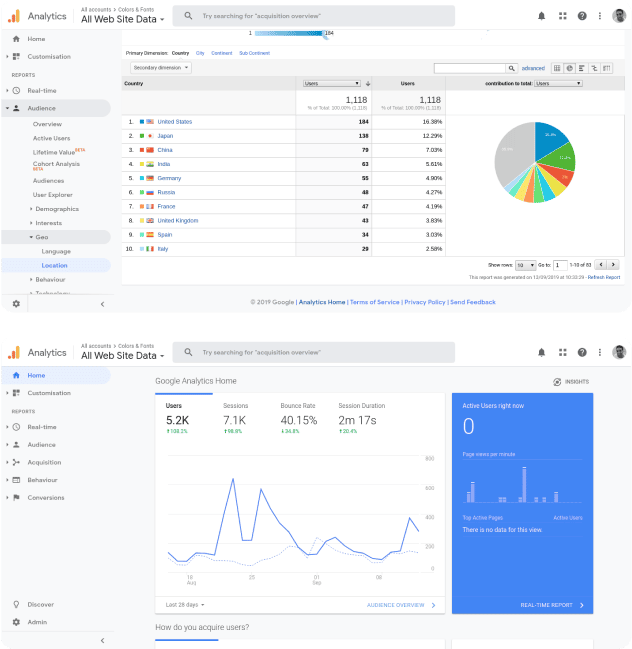Viewport: 632px width, 649px height.
Task: Click the Go to page number field
Action: (x=560, y=265)
